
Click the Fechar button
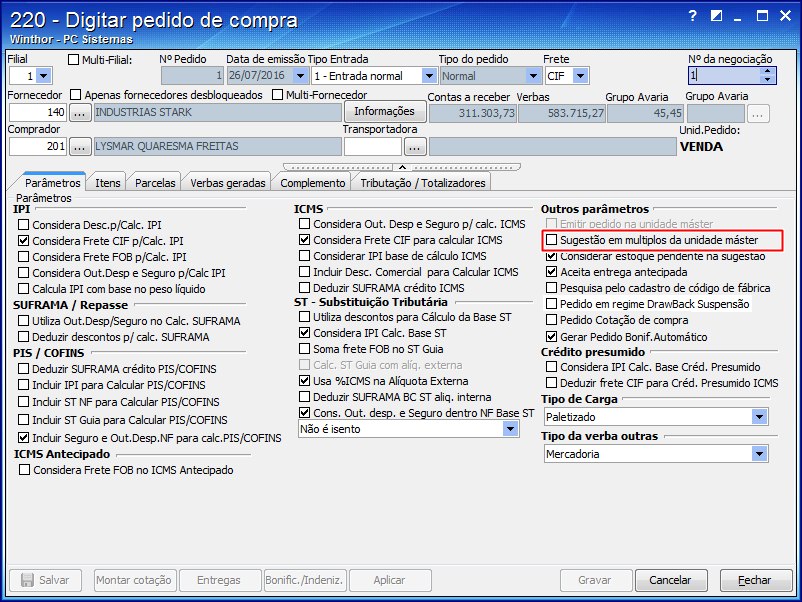[755, 580]
